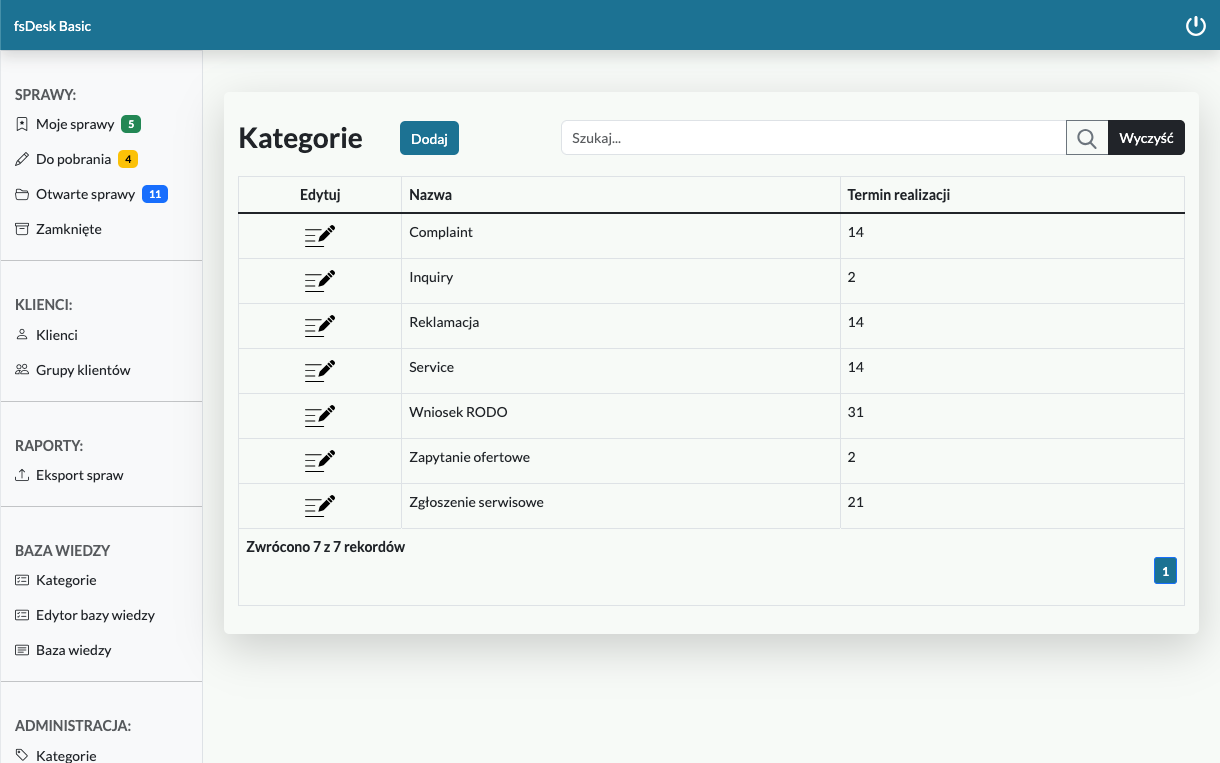
Task: Go to Do pobrania cases
Action: 73,160
